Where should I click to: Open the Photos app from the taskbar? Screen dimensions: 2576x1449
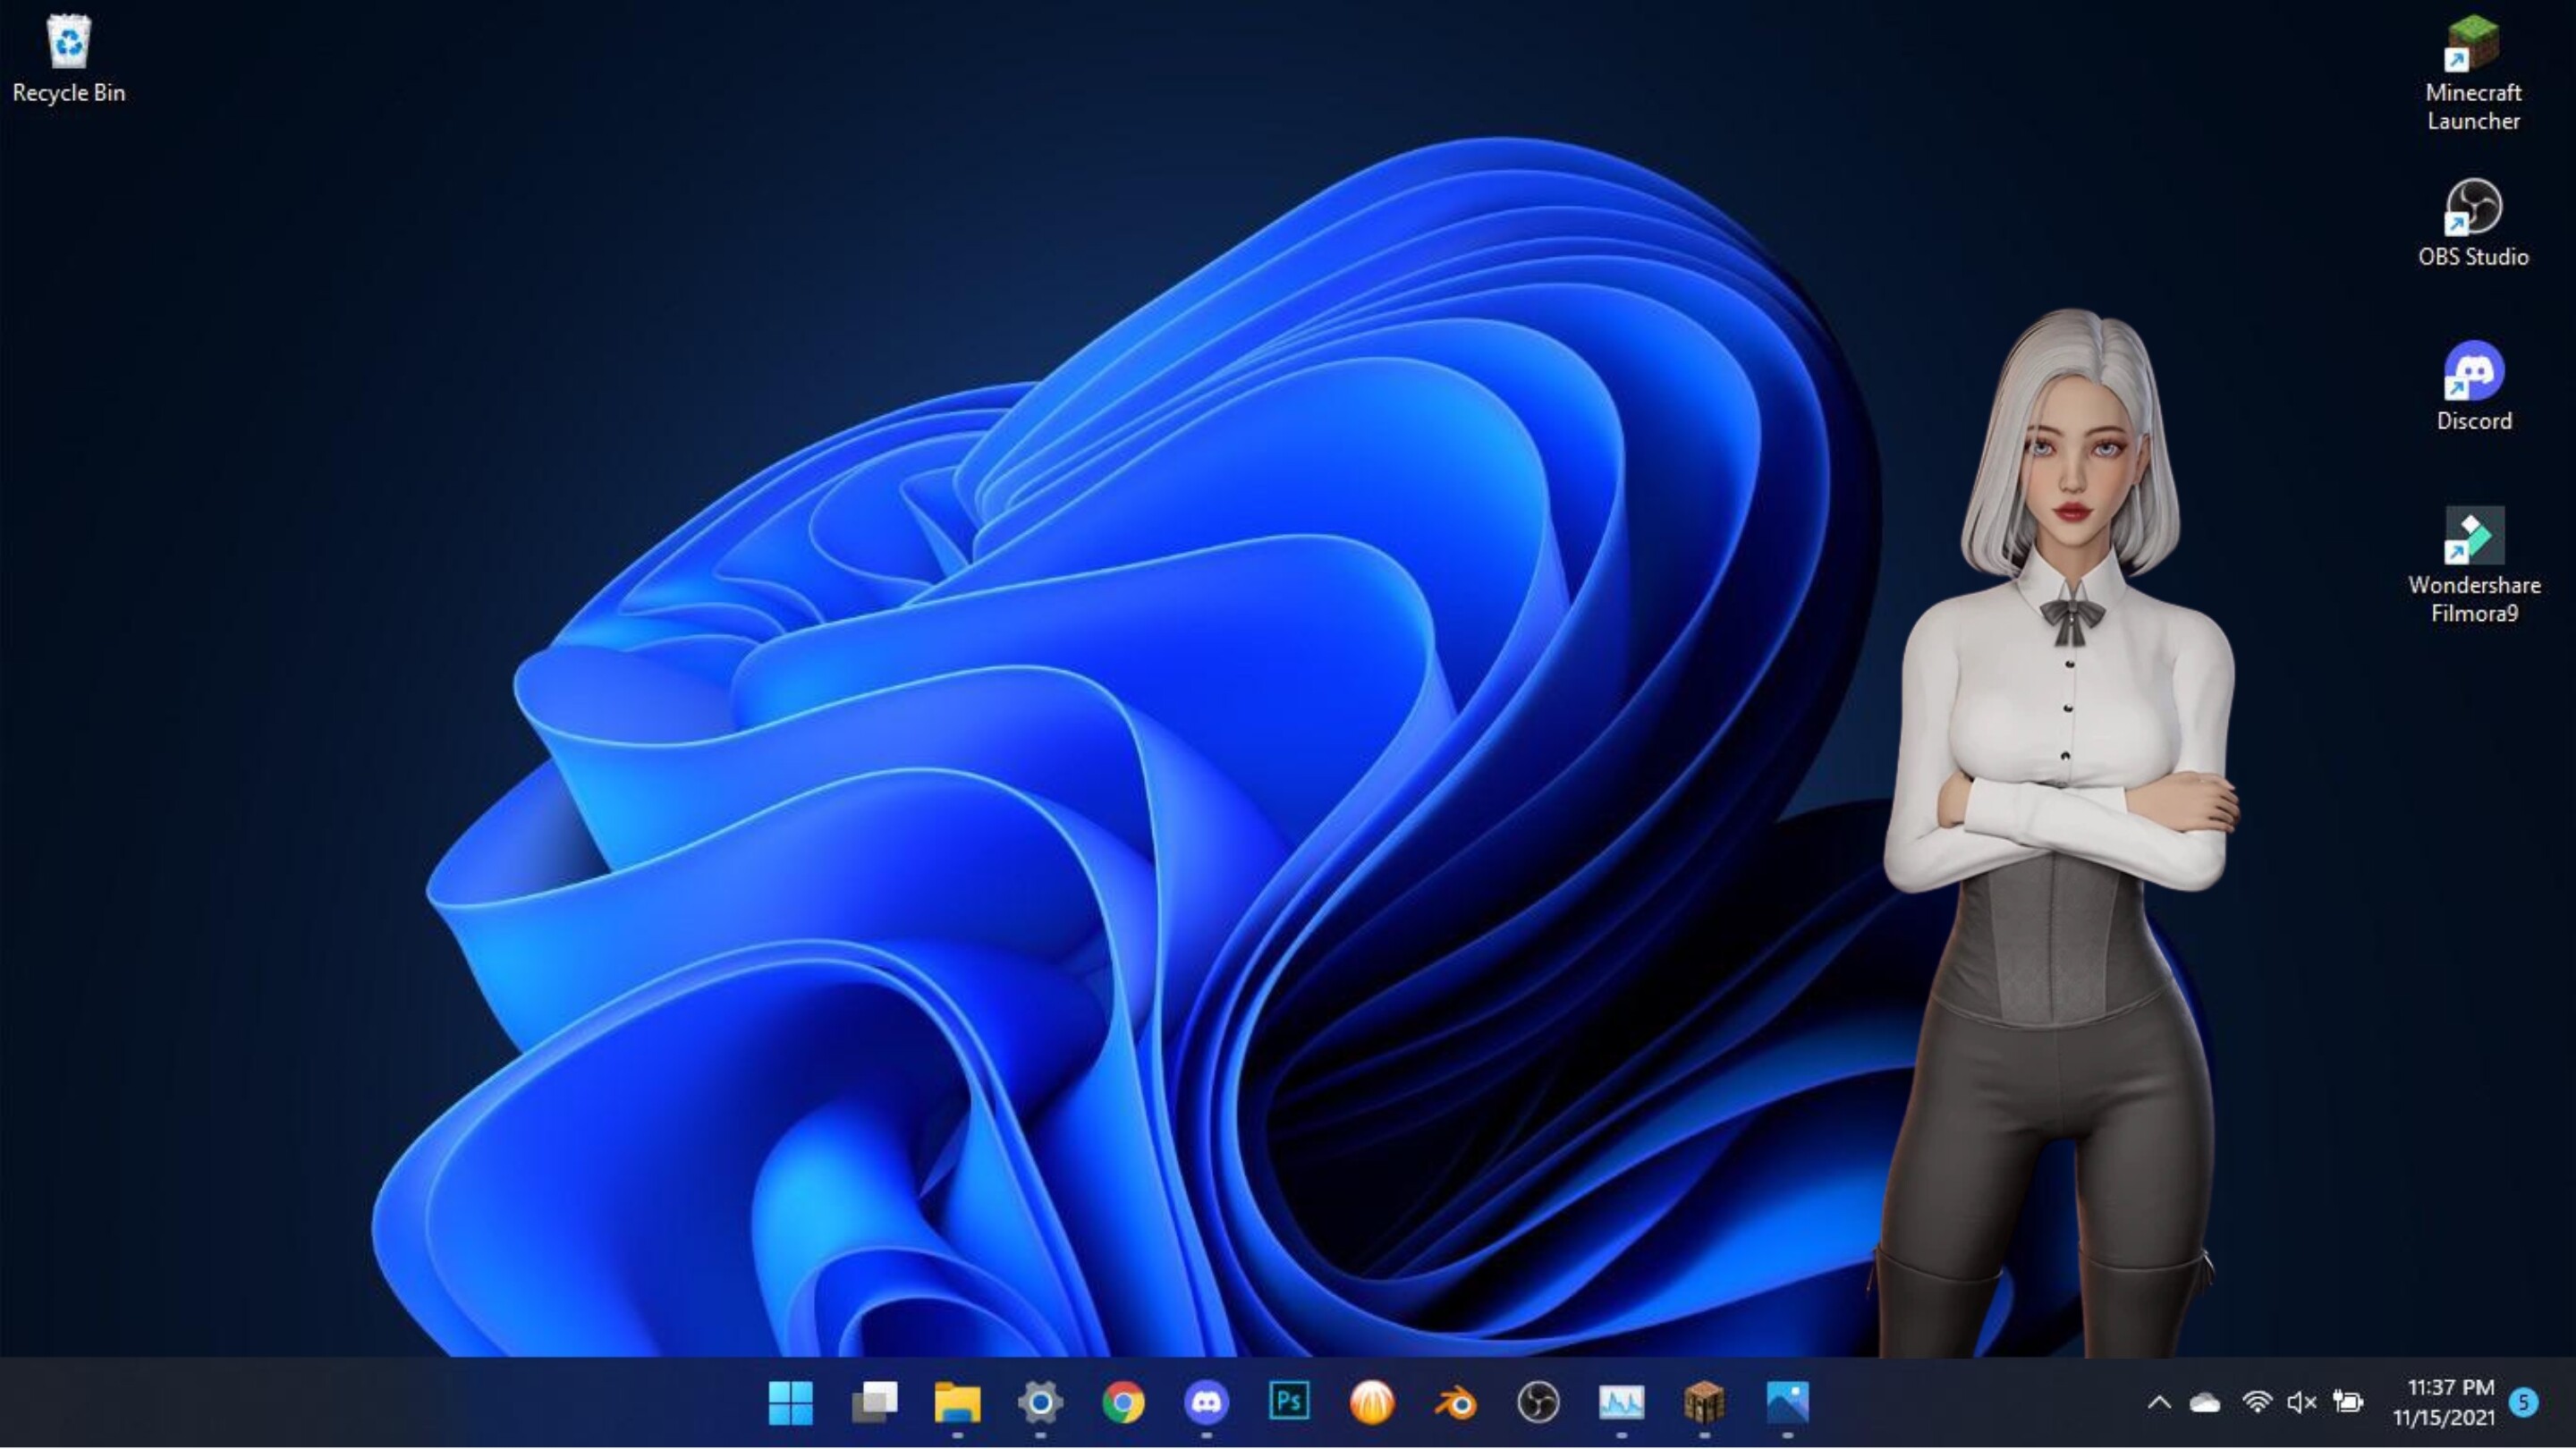point(1788,1404)
